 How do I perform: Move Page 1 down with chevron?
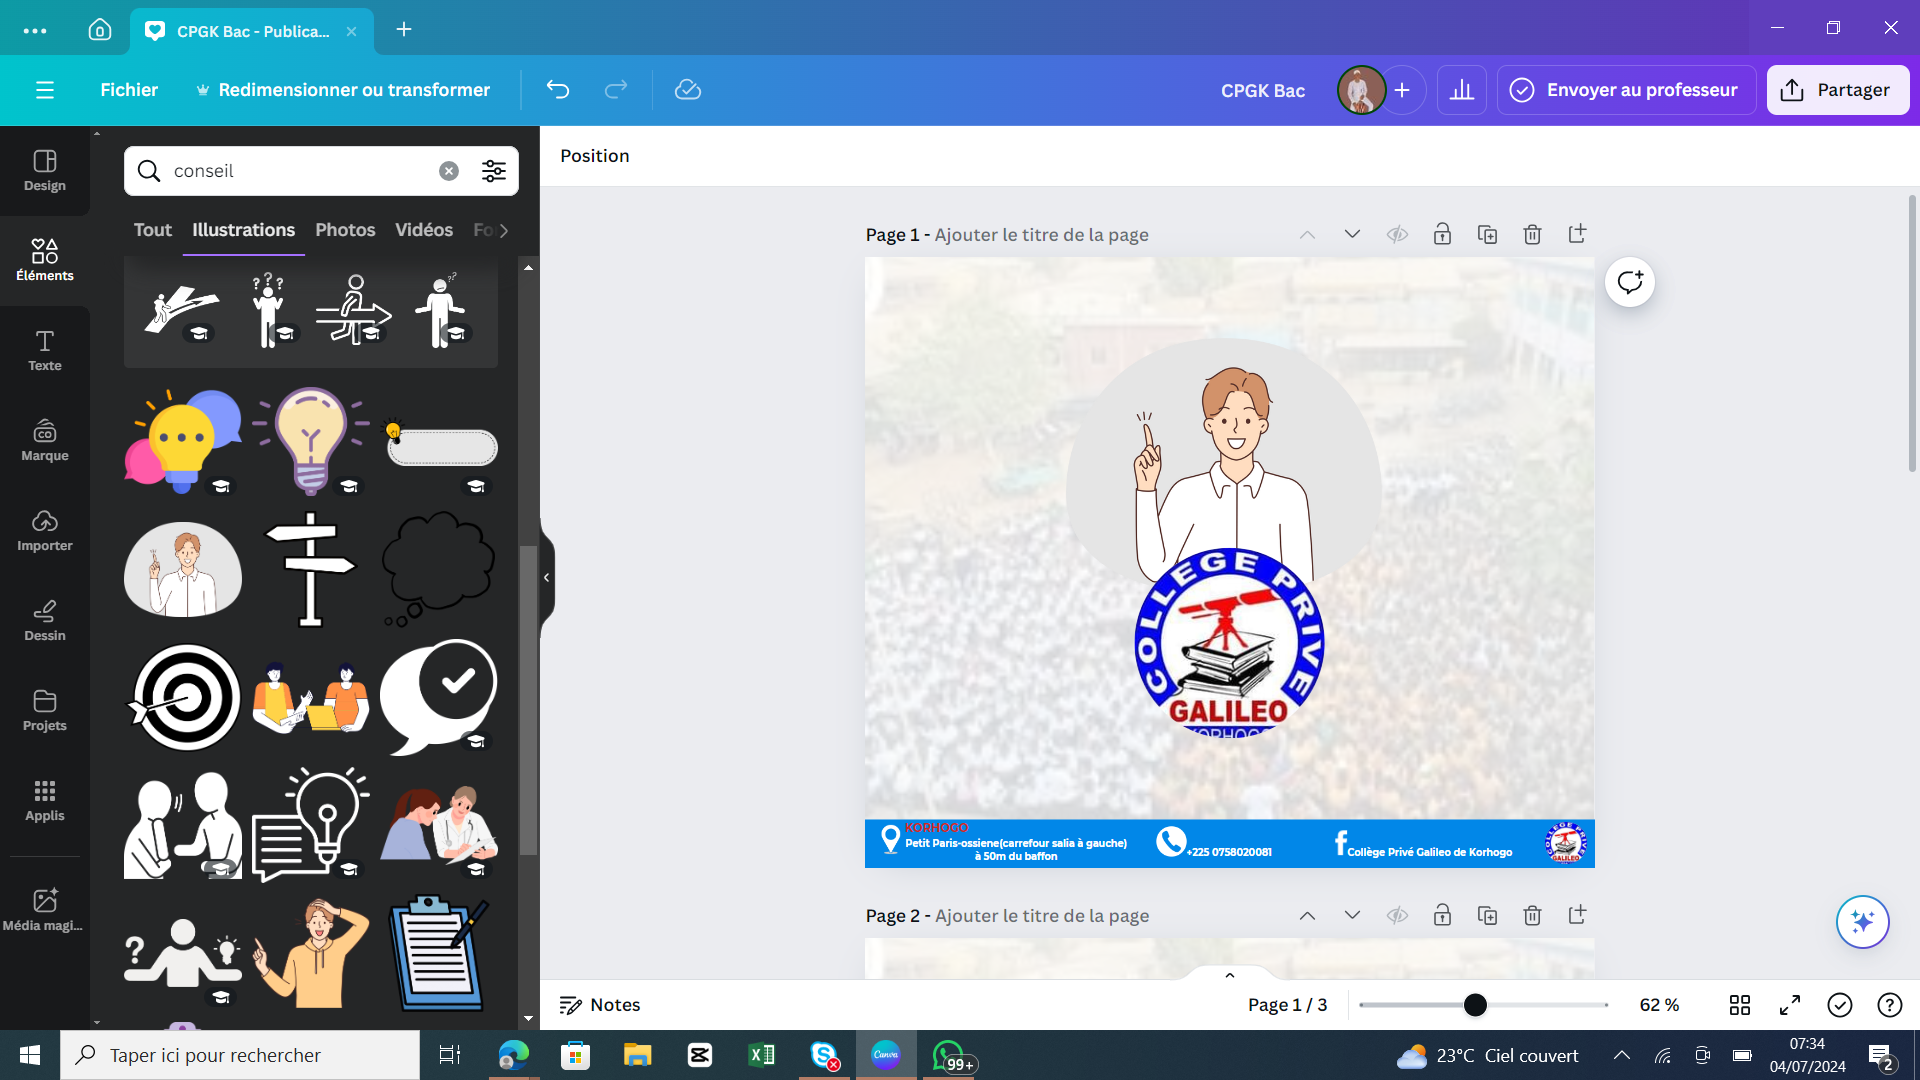[1352, 235]
